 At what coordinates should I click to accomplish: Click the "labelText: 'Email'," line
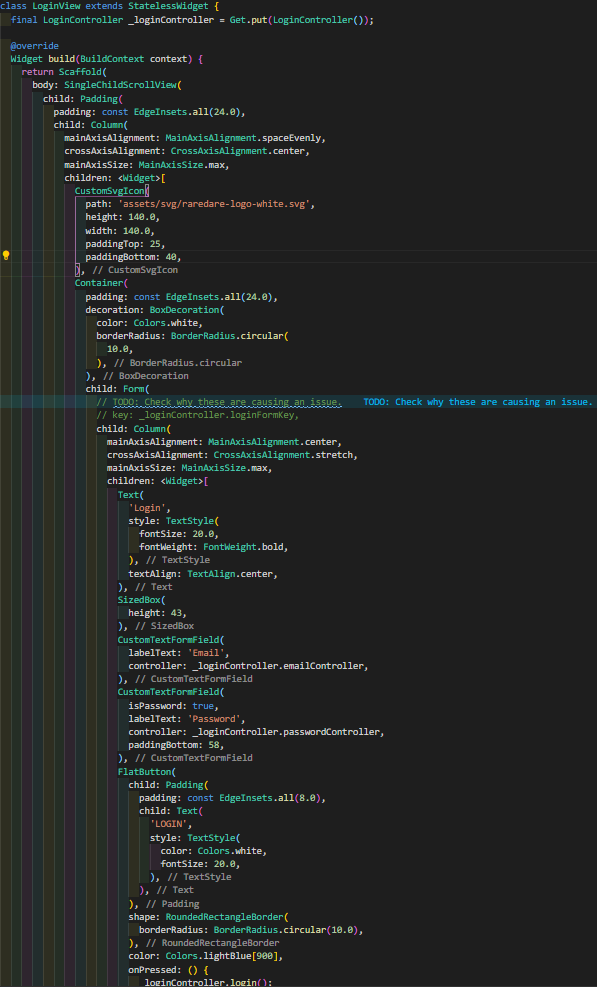point(181,653)
